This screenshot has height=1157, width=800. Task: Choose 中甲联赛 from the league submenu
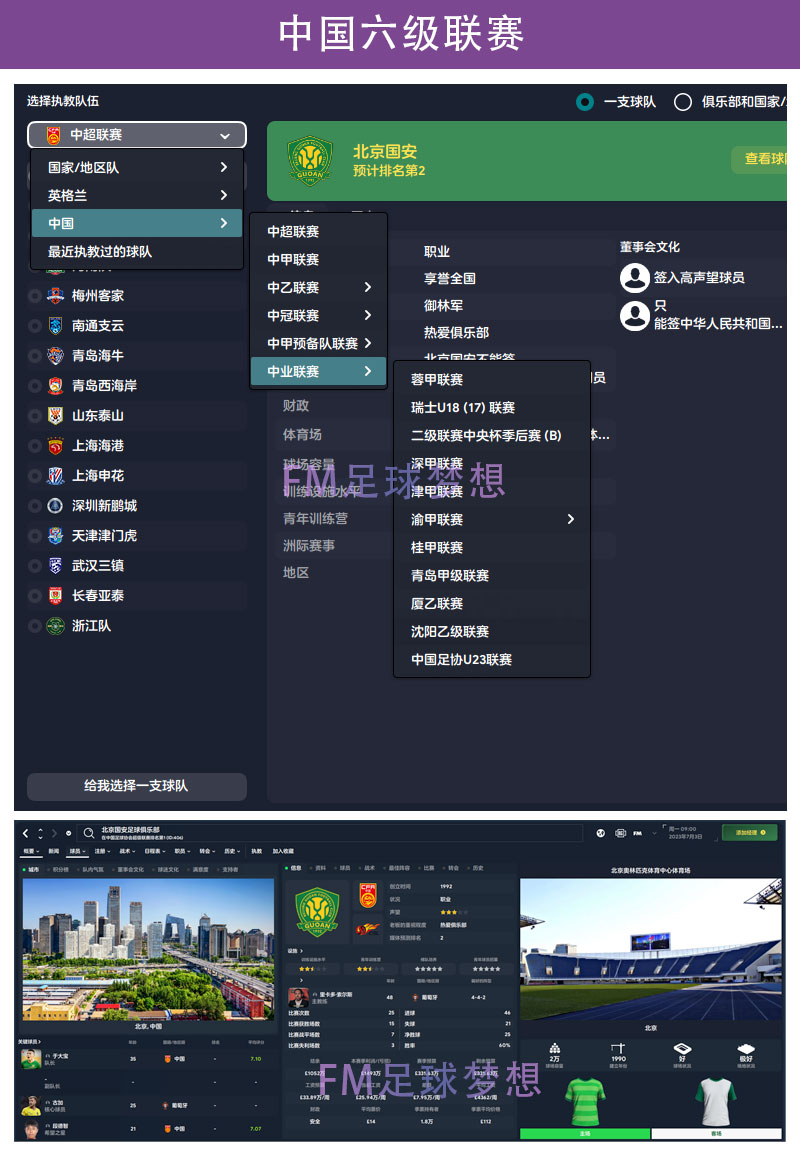(318, 260)
